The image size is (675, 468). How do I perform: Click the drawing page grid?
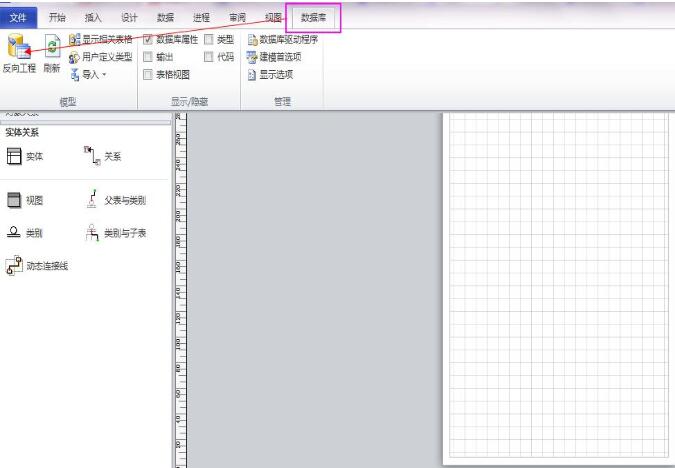(x=558, y=284)
